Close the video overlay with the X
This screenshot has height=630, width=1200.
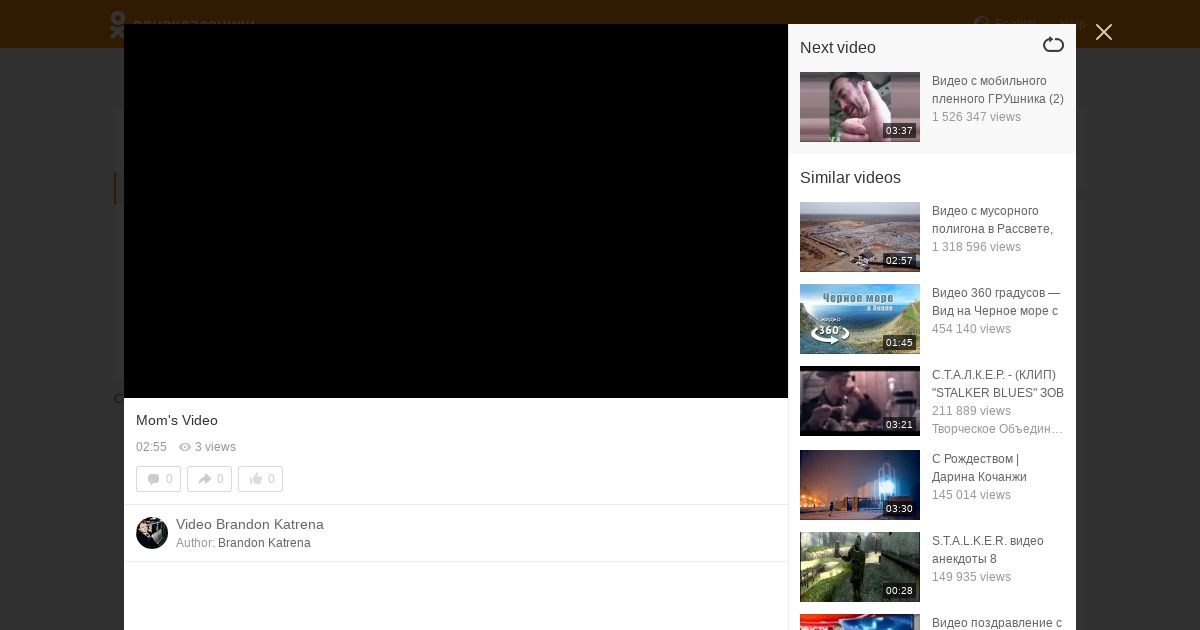[1104, 32]
